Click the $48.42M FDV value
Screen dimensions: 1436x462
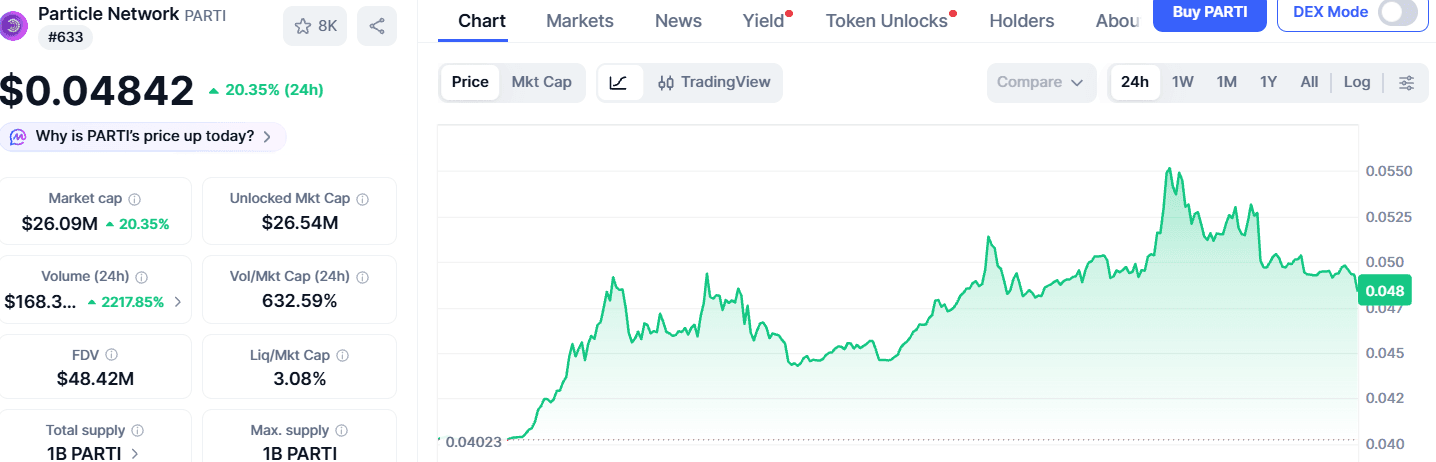(96, 379)
